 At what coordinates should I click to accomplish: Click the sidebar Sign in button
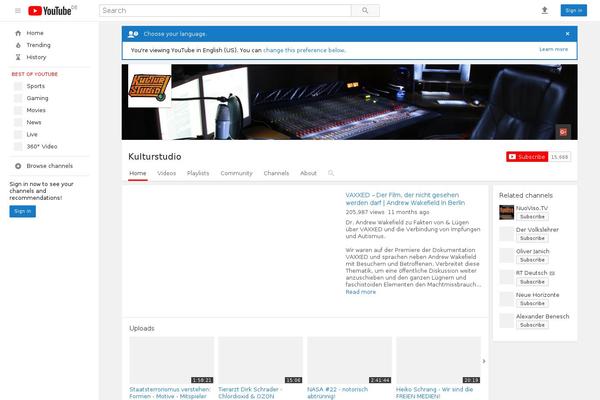tap(23, 211)
